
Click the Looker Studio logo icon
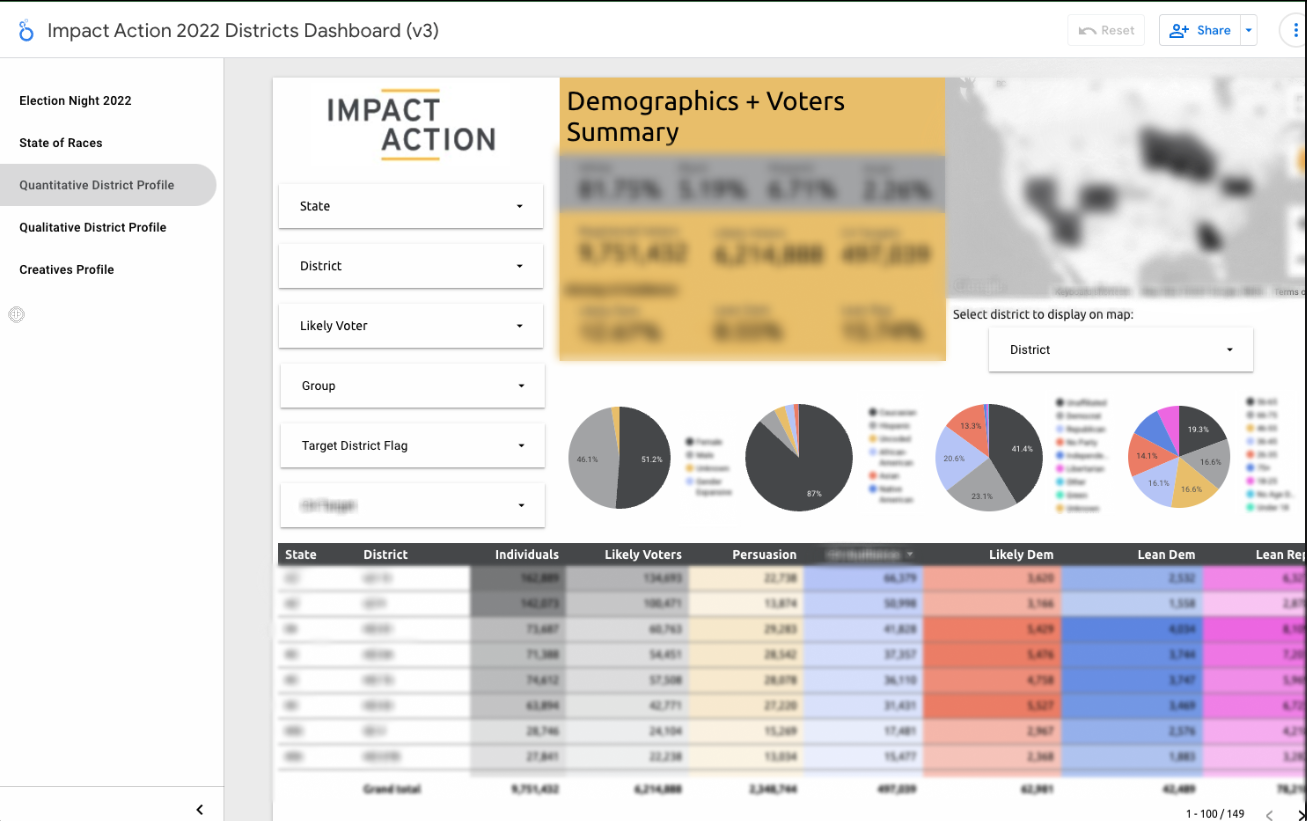click(x=26, y=30)
